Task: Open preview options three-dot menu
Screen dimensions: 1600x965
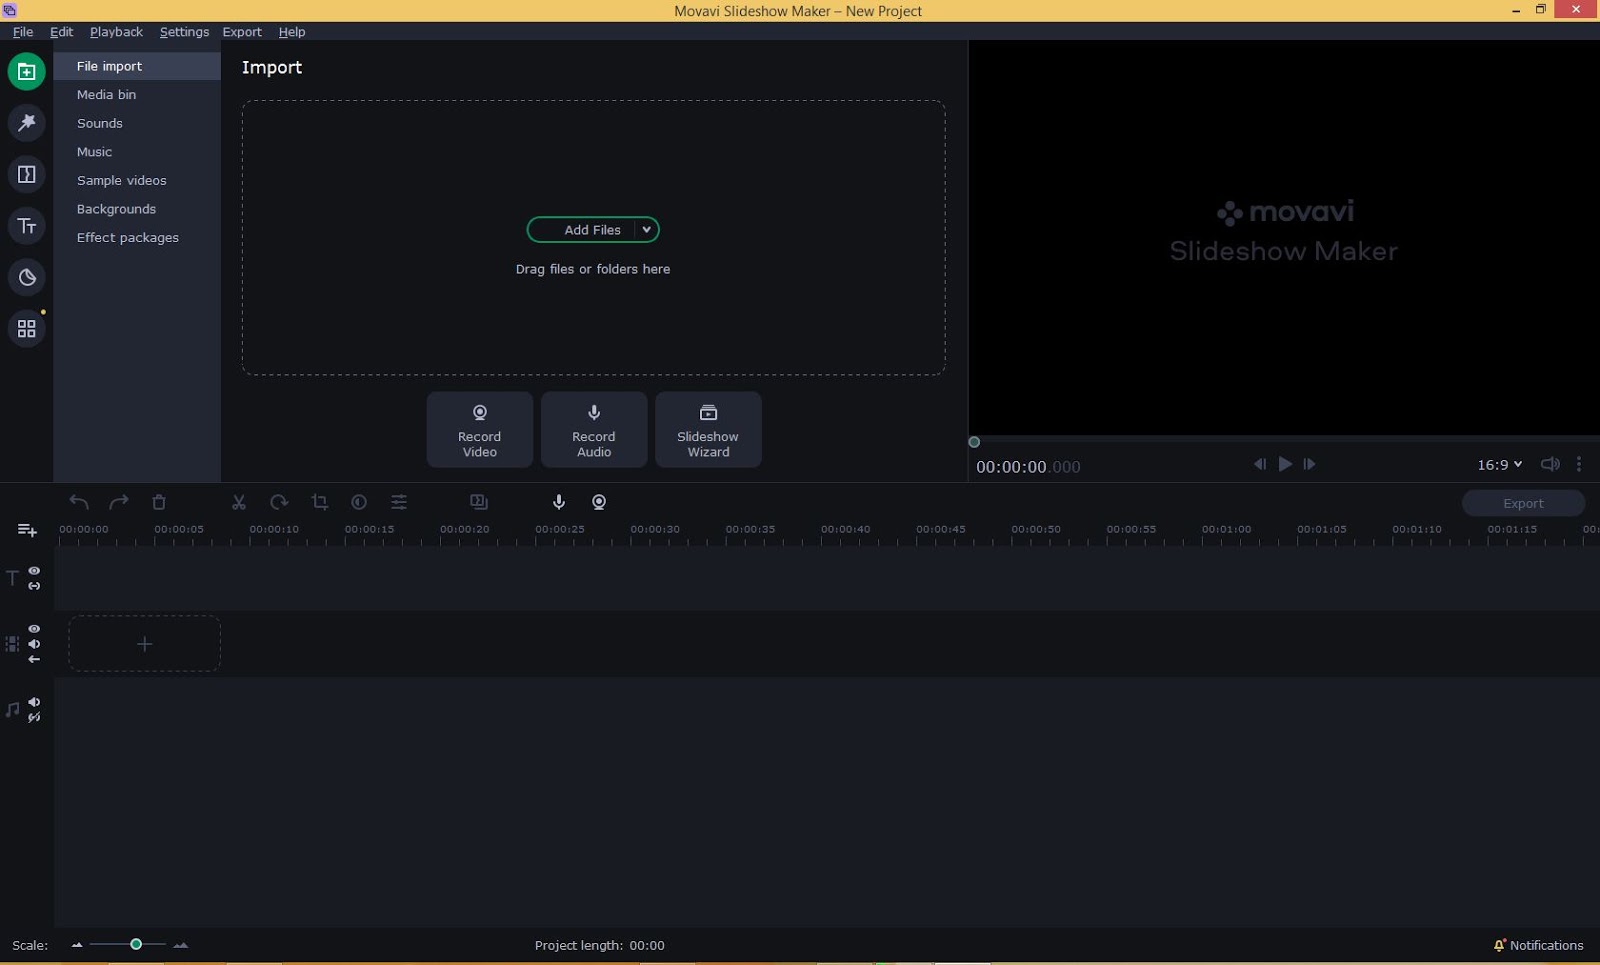Action: [x=1579, y=464]
